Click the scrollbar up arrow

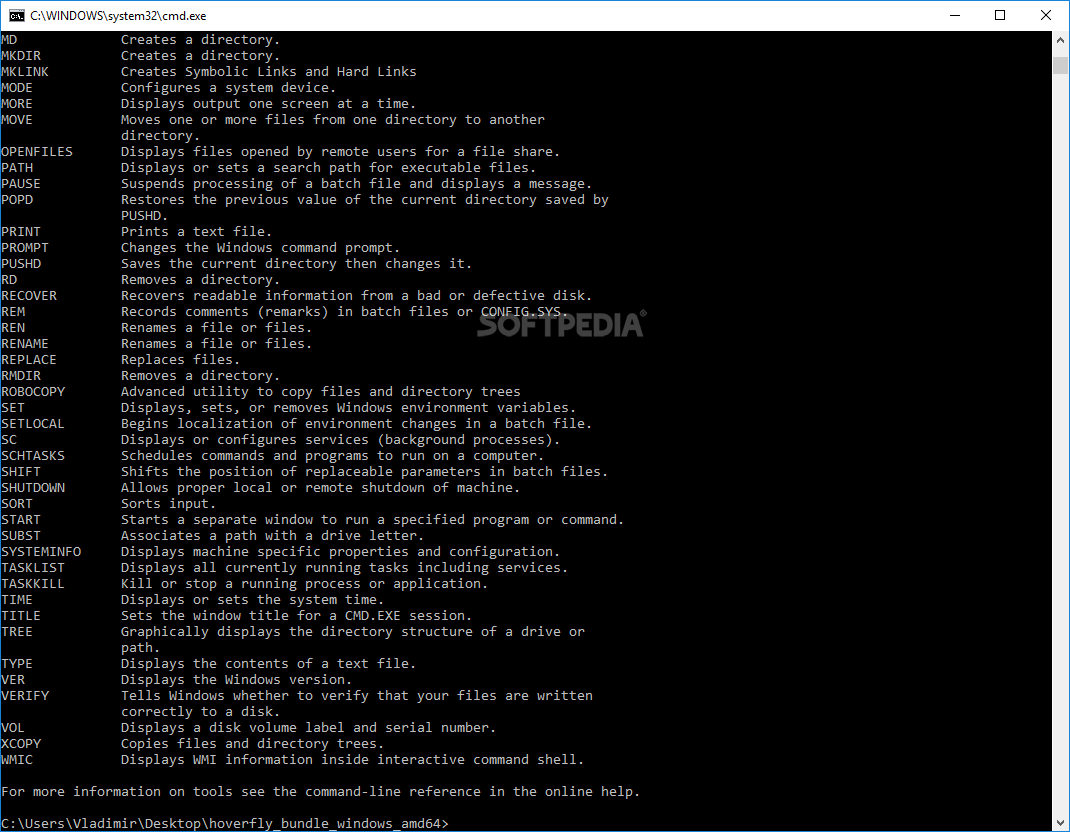coord(1060,40)
